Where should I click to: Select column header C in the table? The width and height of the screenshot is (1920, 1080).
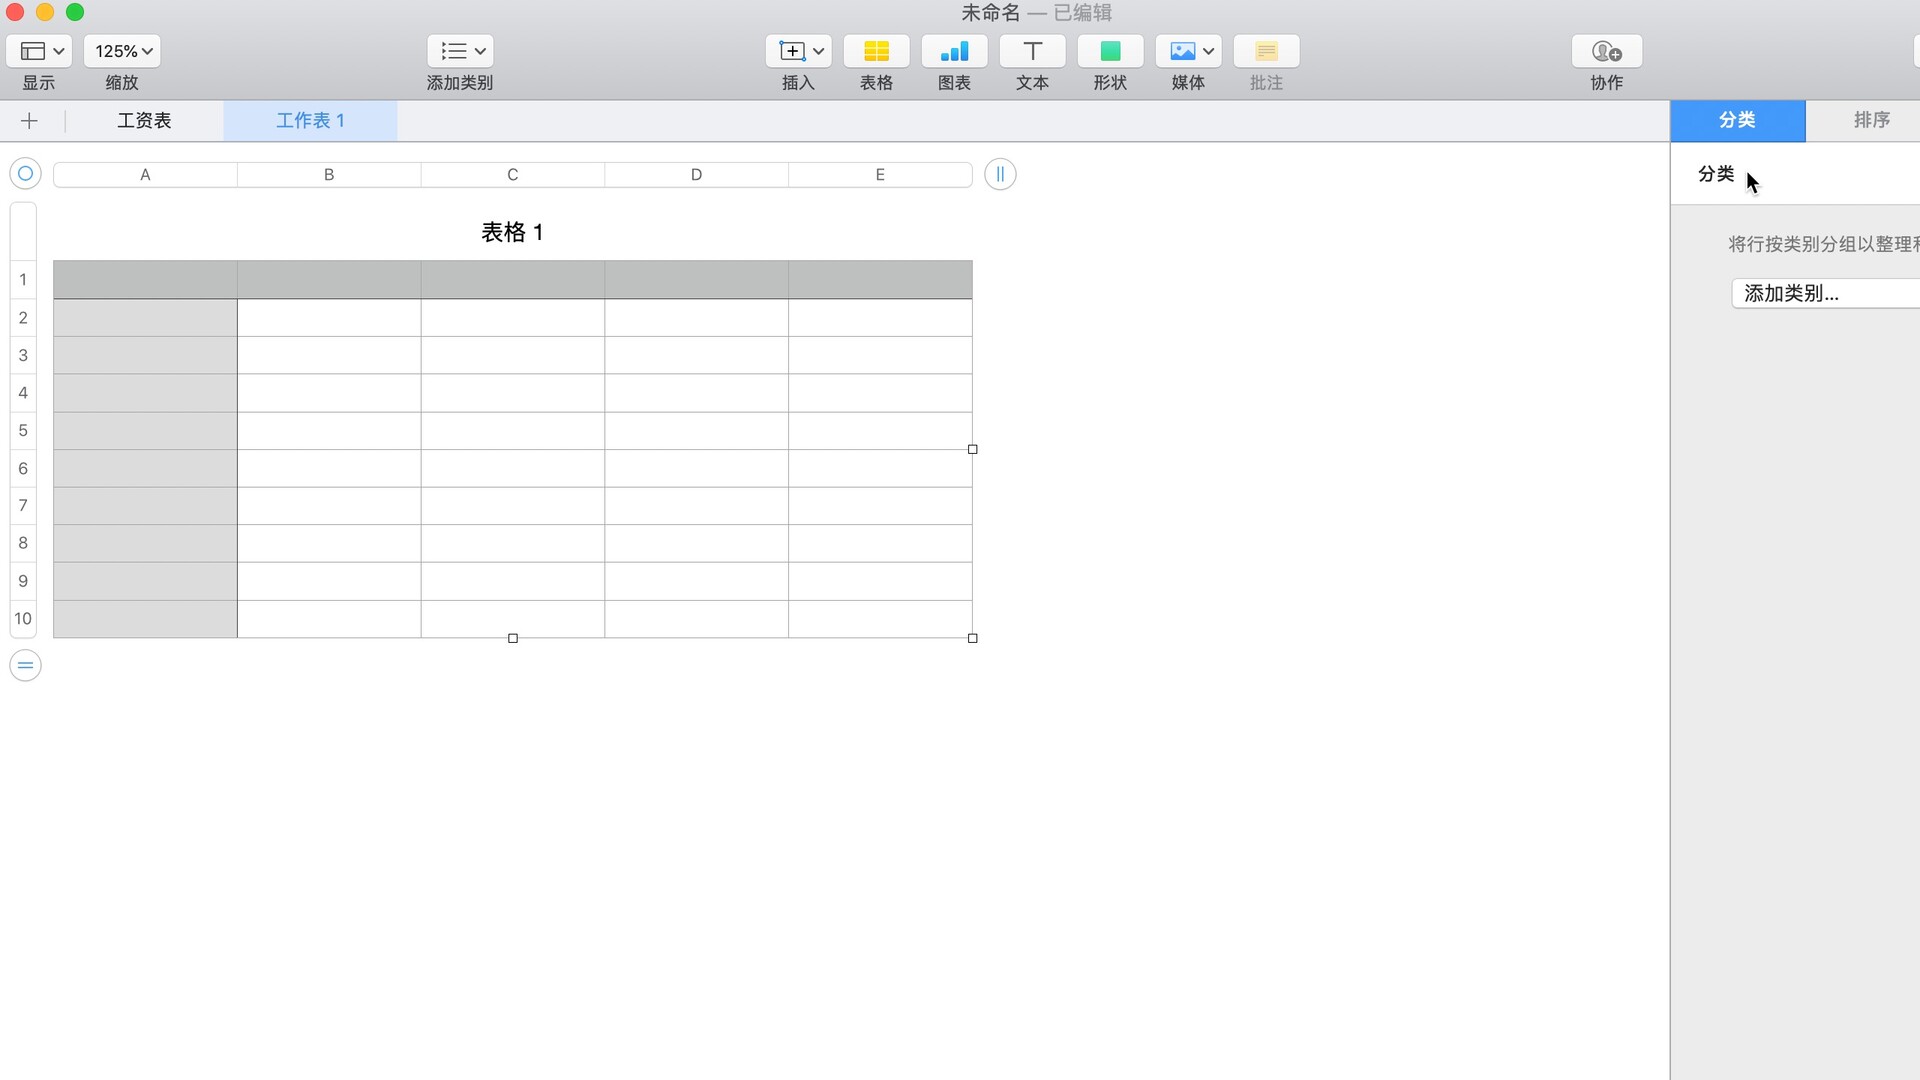coord(512,173)
